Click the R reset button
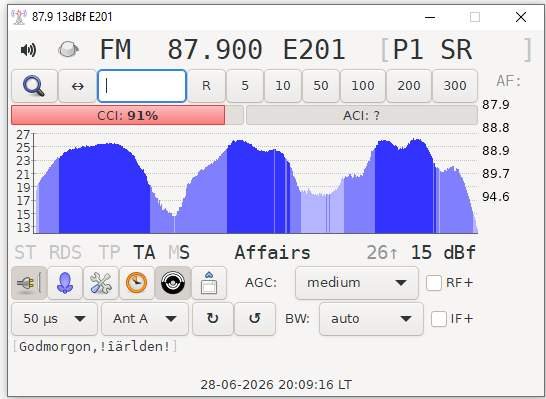This screenshot has height=399, width=546. point(206,86)
